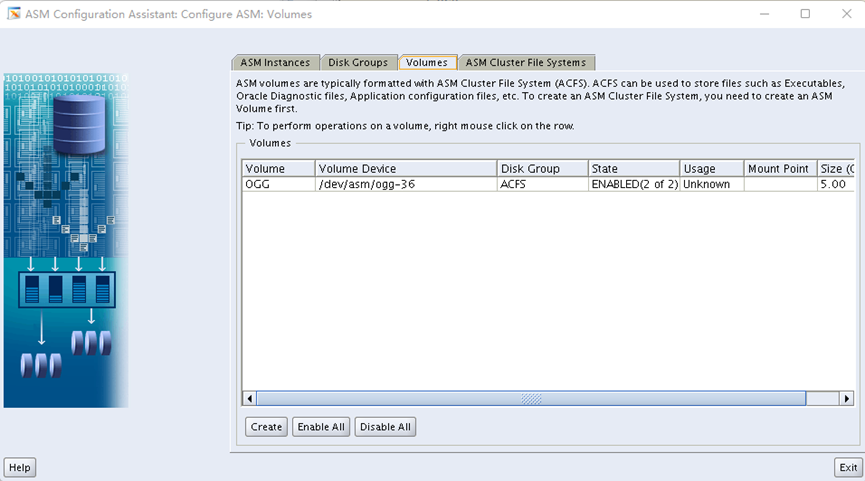Select the /dev/asm/ogg-36 device cell
Image resolution: width=865 pixels, height=481 pixels.
406,184
